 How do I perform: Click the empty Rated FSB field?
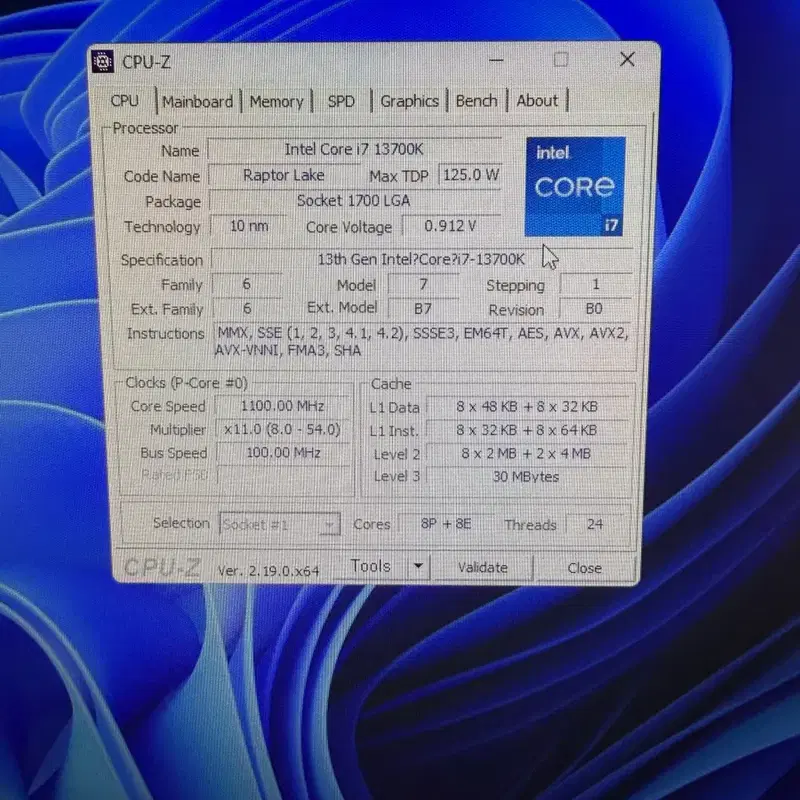pyautogui.click(x=283, y=476)
